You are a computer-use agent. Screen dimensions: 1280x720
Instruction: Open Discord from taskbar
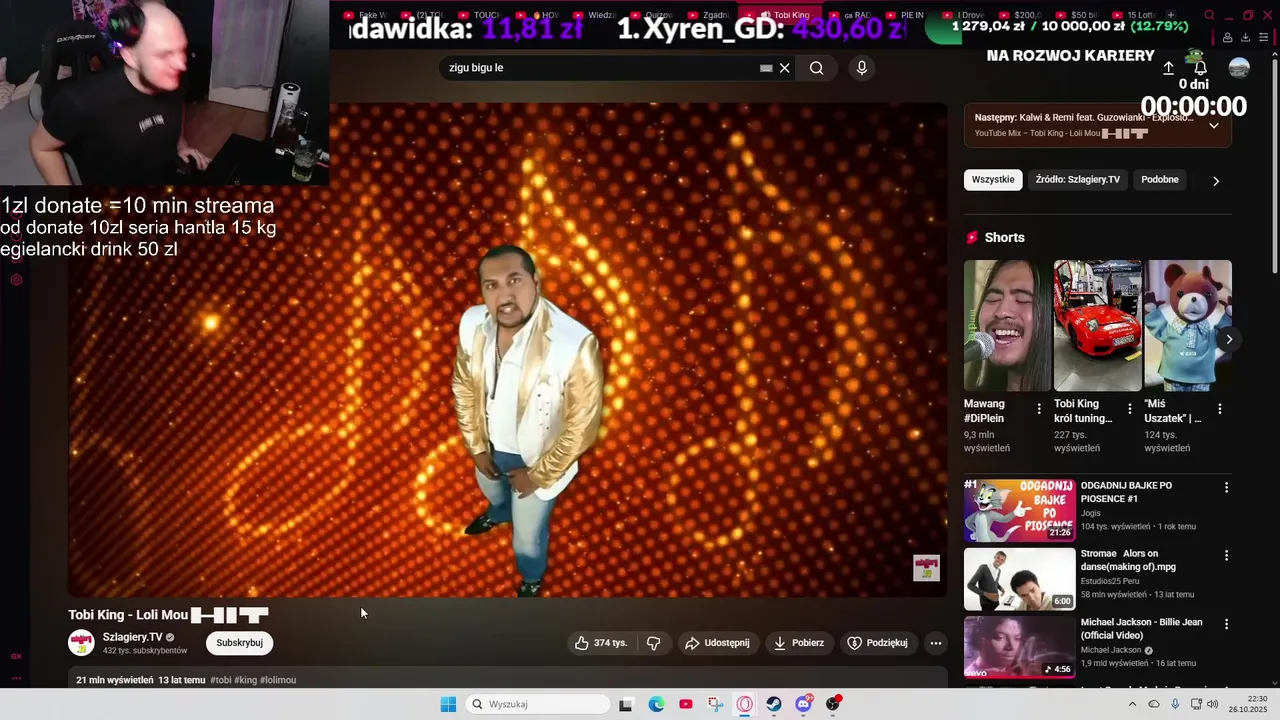(803, 704)
